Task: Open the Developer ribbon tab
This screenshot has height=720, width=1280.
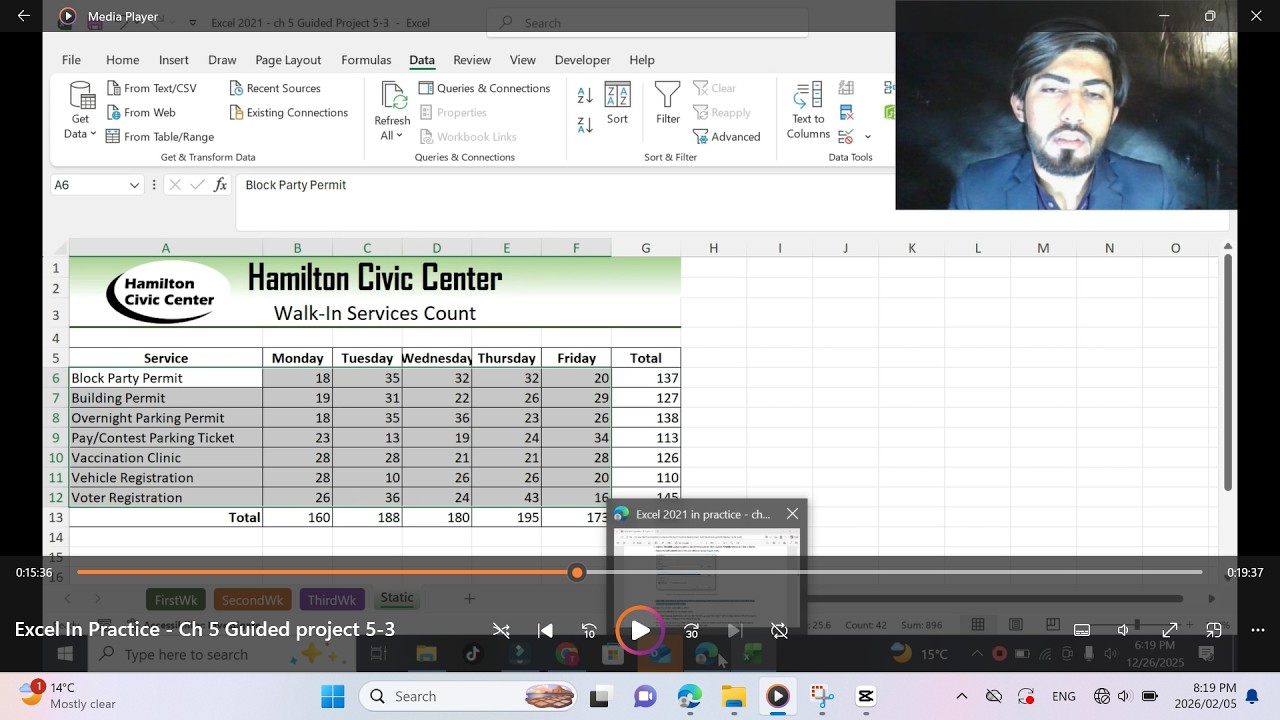Action: (x=582, y=60)
